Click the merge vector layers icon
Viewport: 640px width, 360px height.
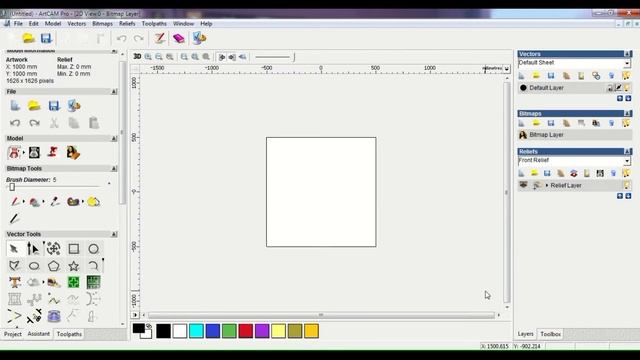(596, 76)
